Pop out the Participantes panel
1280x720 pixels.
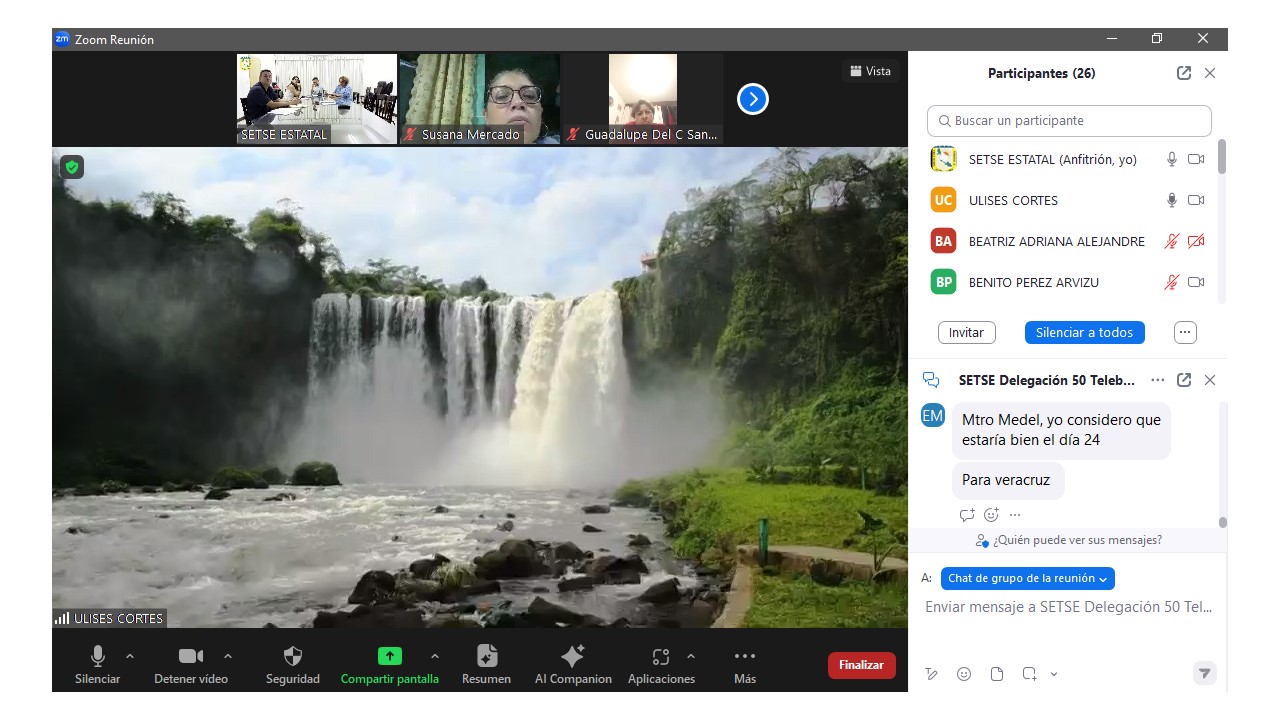tap(1184, 73)
